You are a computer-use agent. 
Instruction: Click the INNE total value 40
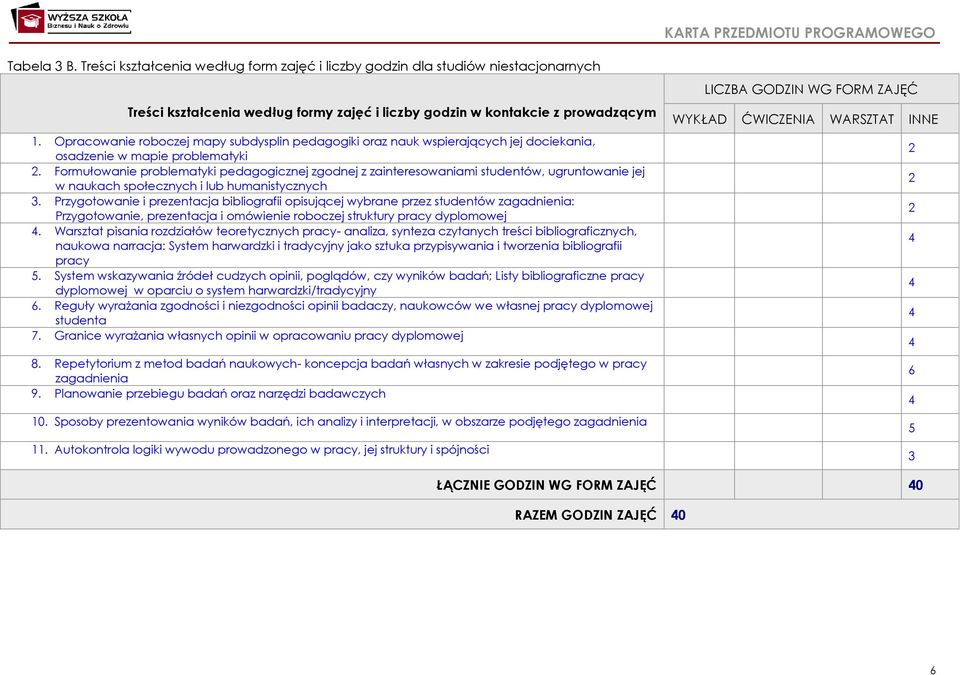[915, 485]
